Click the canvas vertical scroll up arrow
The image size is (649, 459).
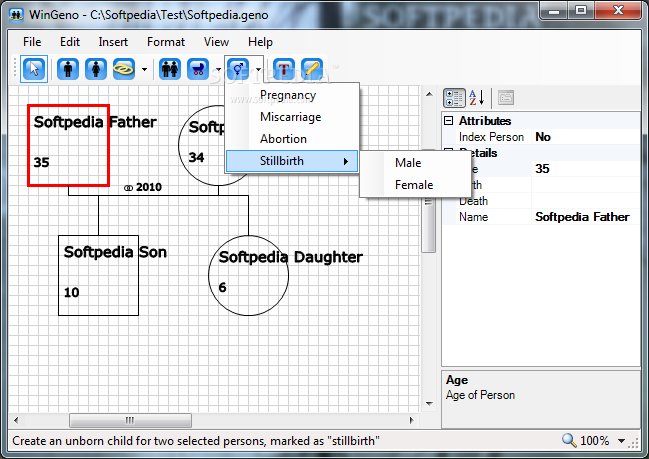coord(429,94)
